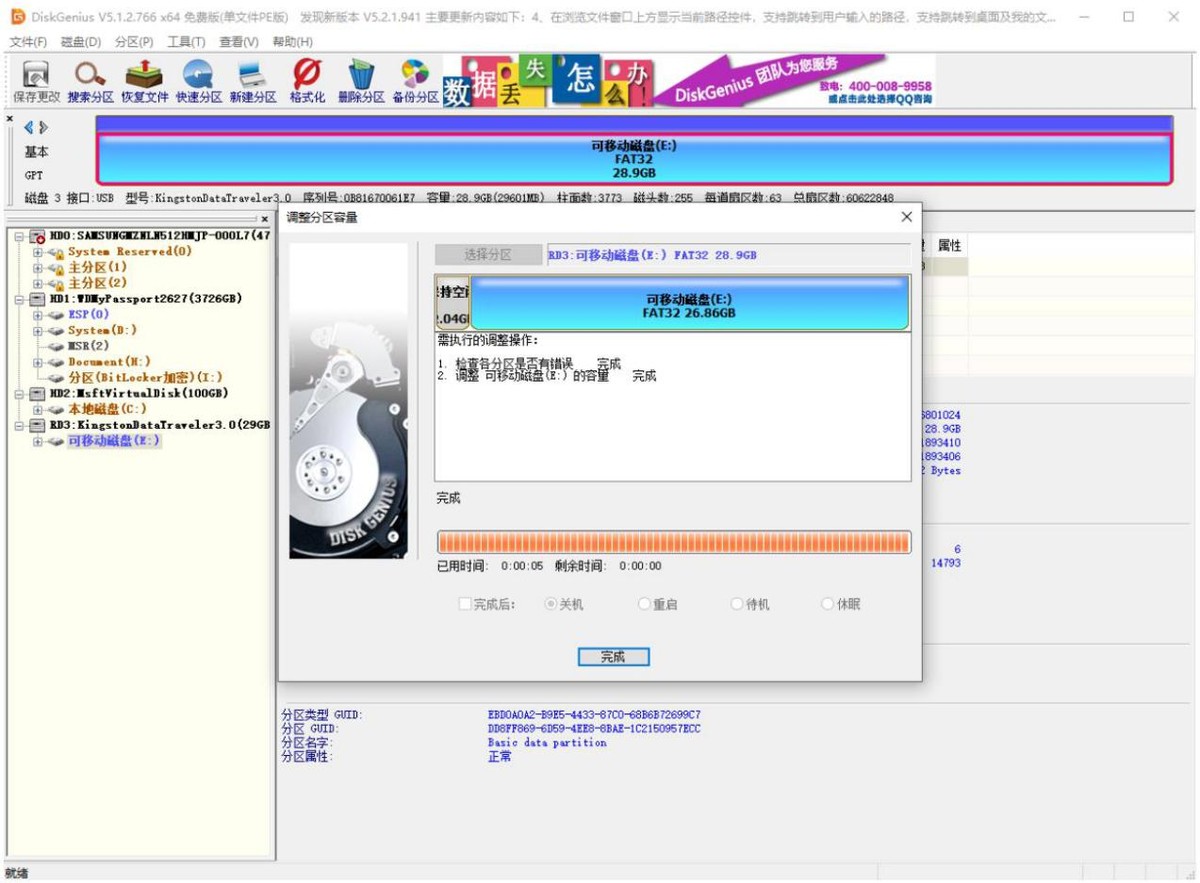Select the 2.04GB free space segment in dialog
1200x883 pixels.
pos(453,304)
